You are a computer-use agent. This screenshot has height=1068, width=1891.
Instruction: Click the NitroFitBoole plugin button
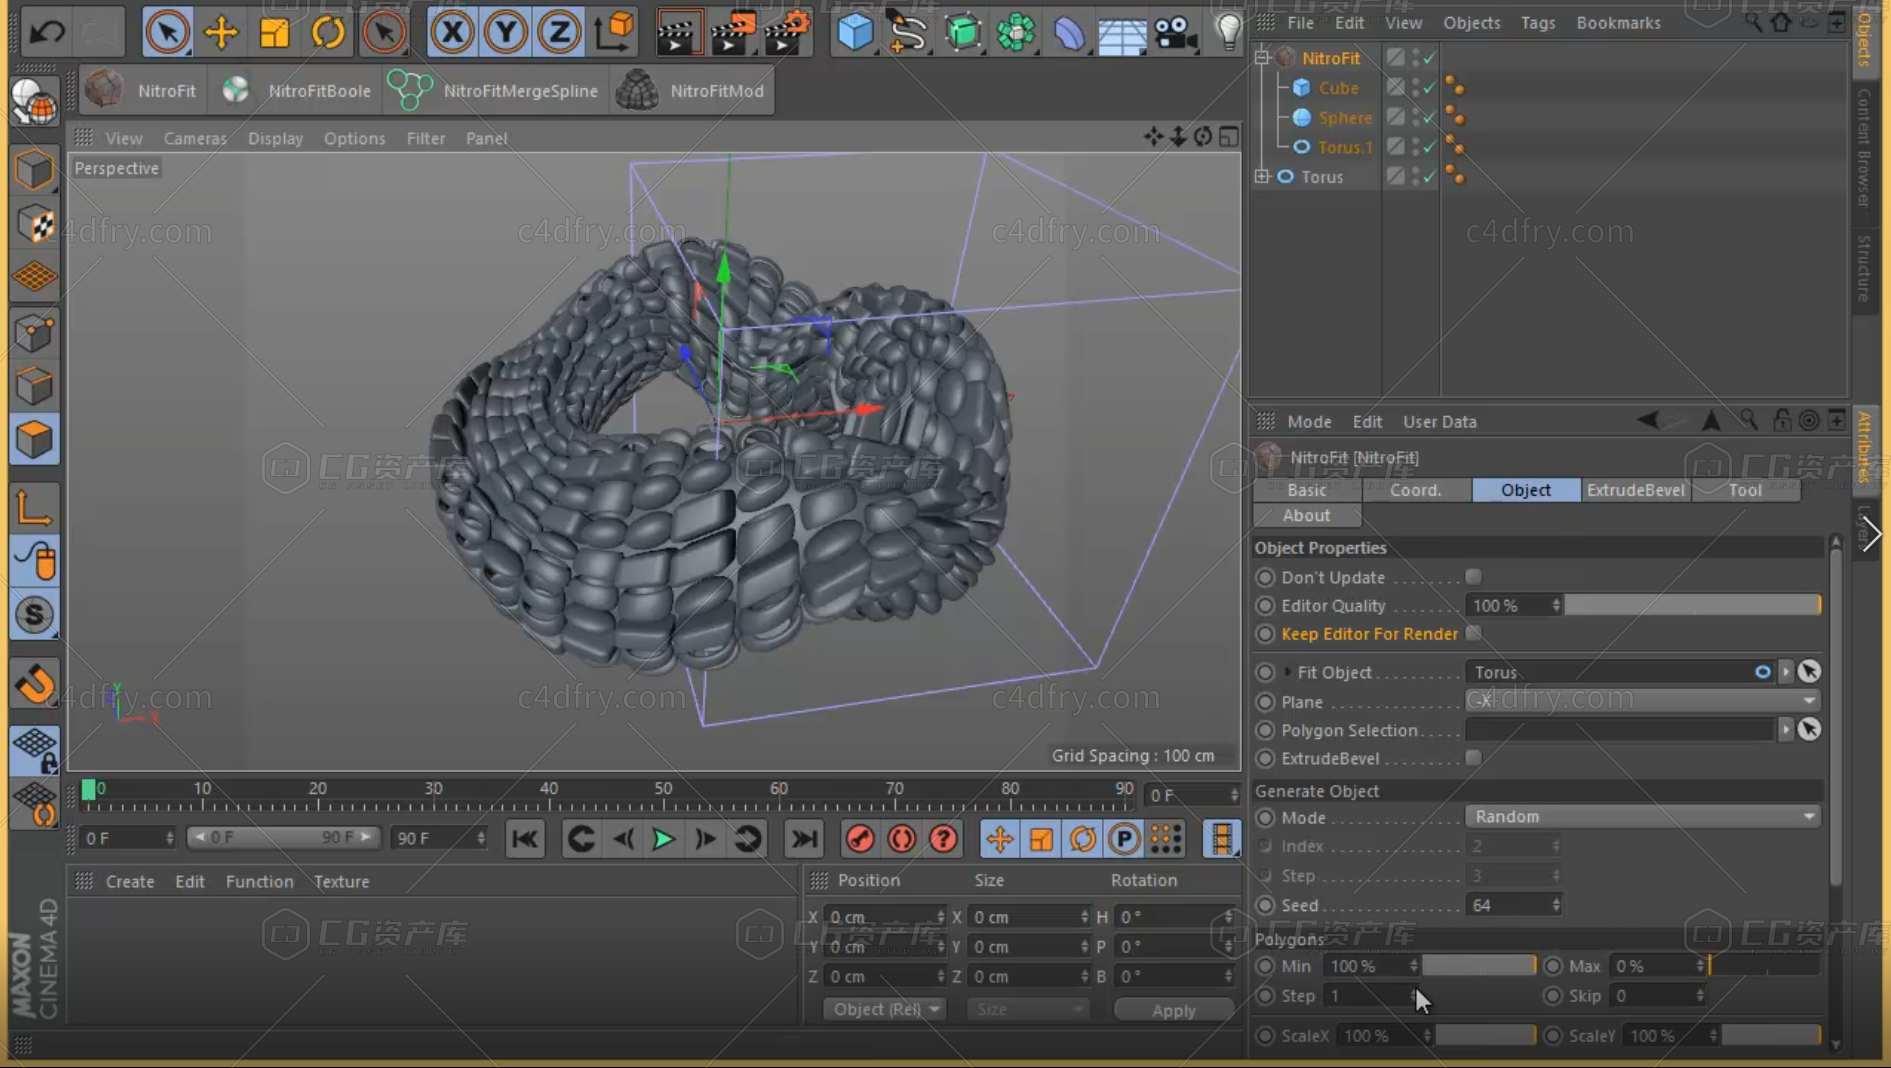(x=296, y=90)
